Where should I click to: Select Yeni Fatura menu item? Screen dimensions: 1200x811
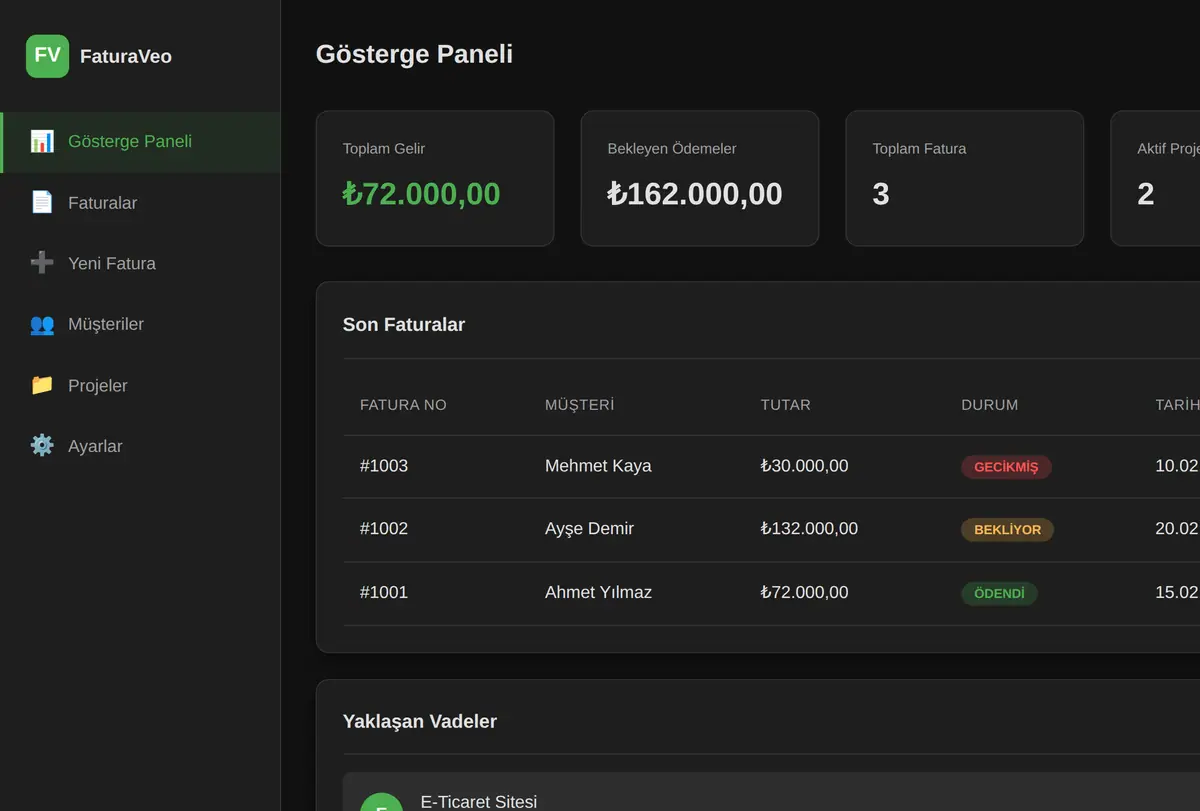tap(140, 264)
